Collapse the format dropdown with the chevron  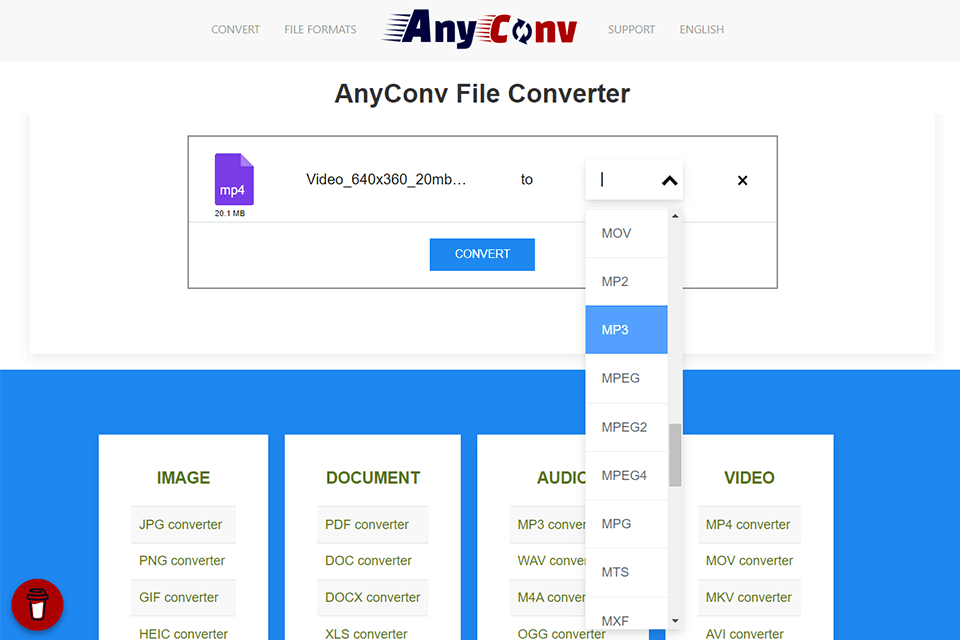[x=669, y=180]
